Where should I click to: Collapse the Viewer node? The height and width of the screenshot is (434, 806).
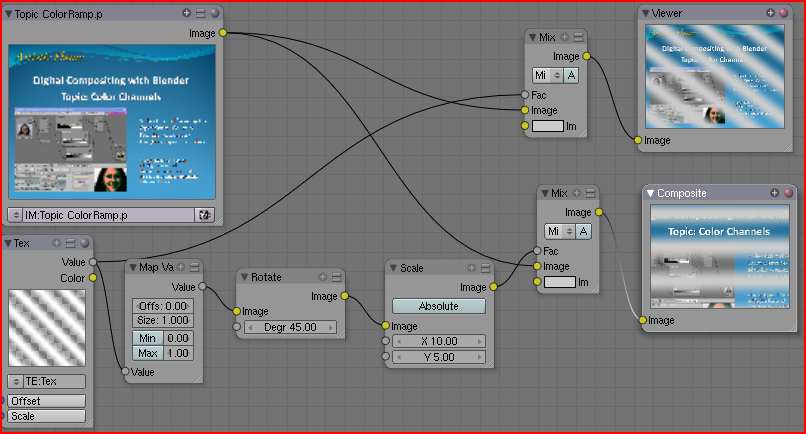point(646,13)
